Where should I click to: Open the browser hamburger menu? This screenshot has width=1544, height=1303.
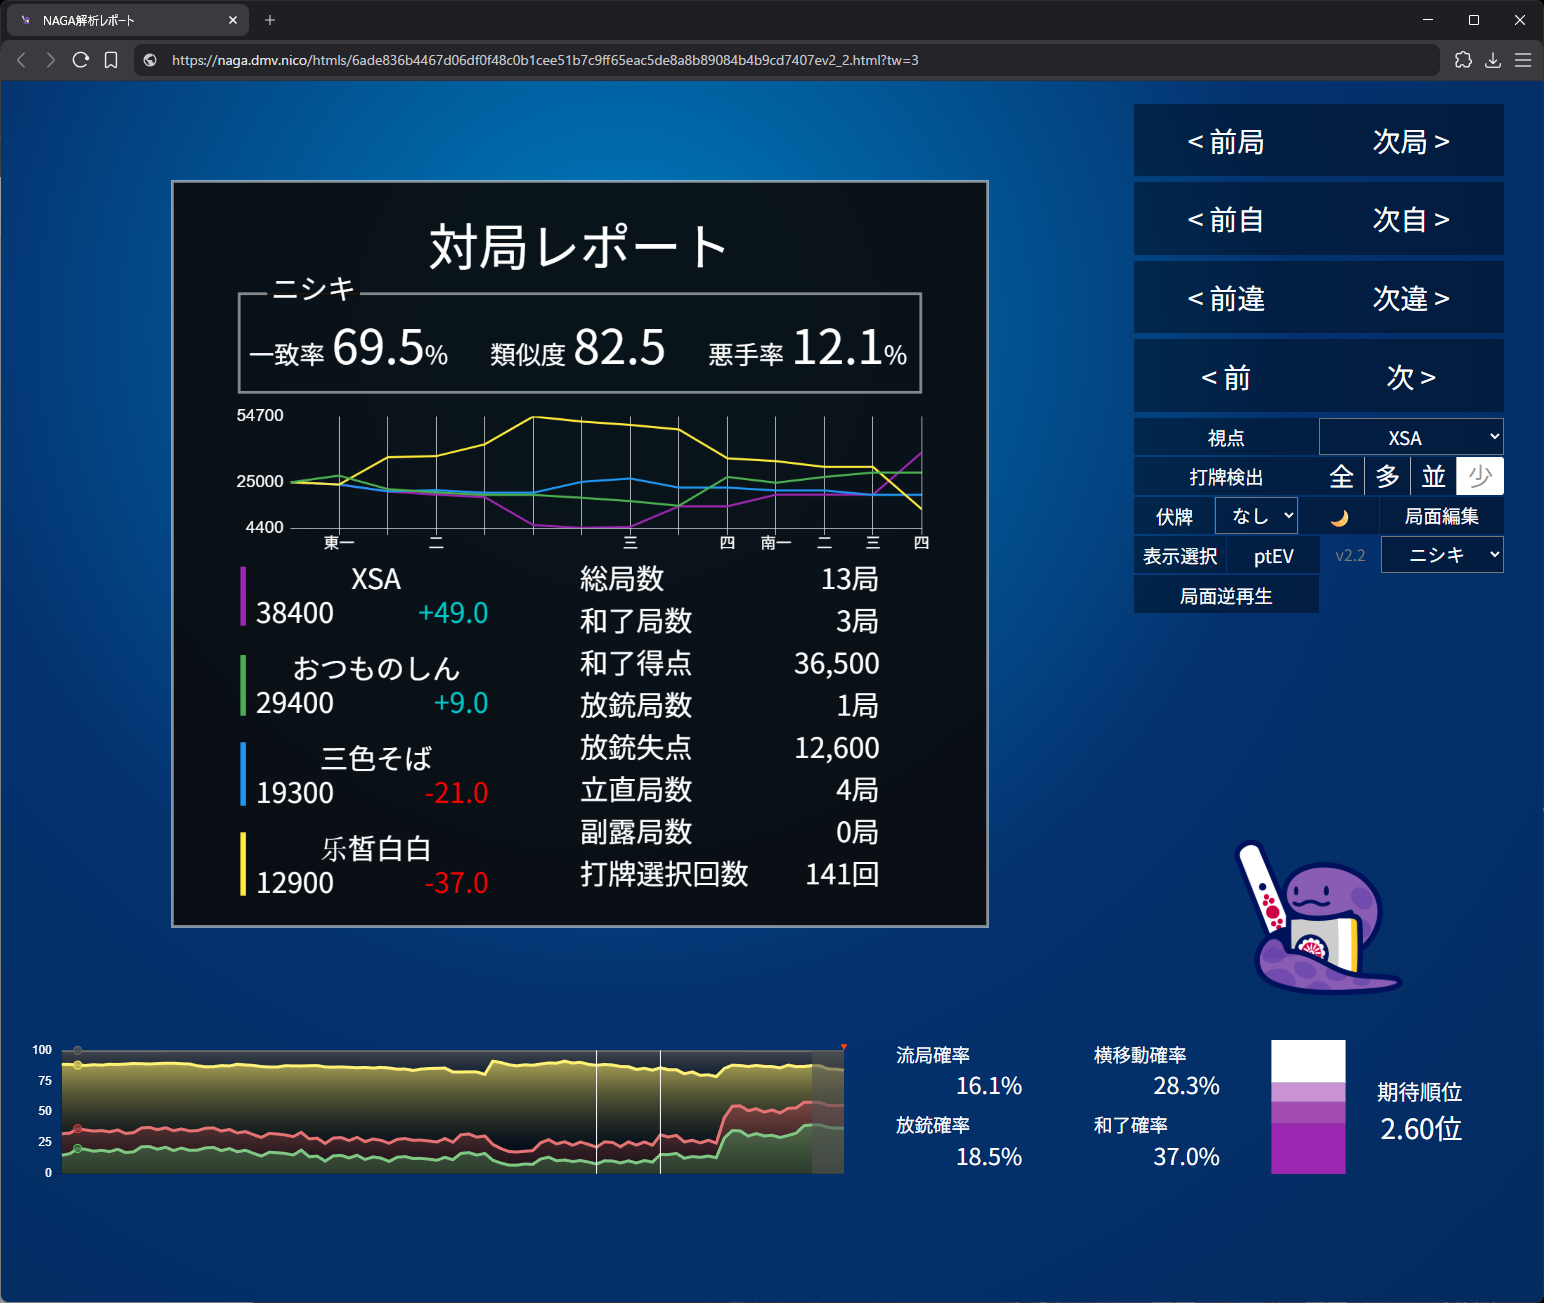pos(1523,60)
